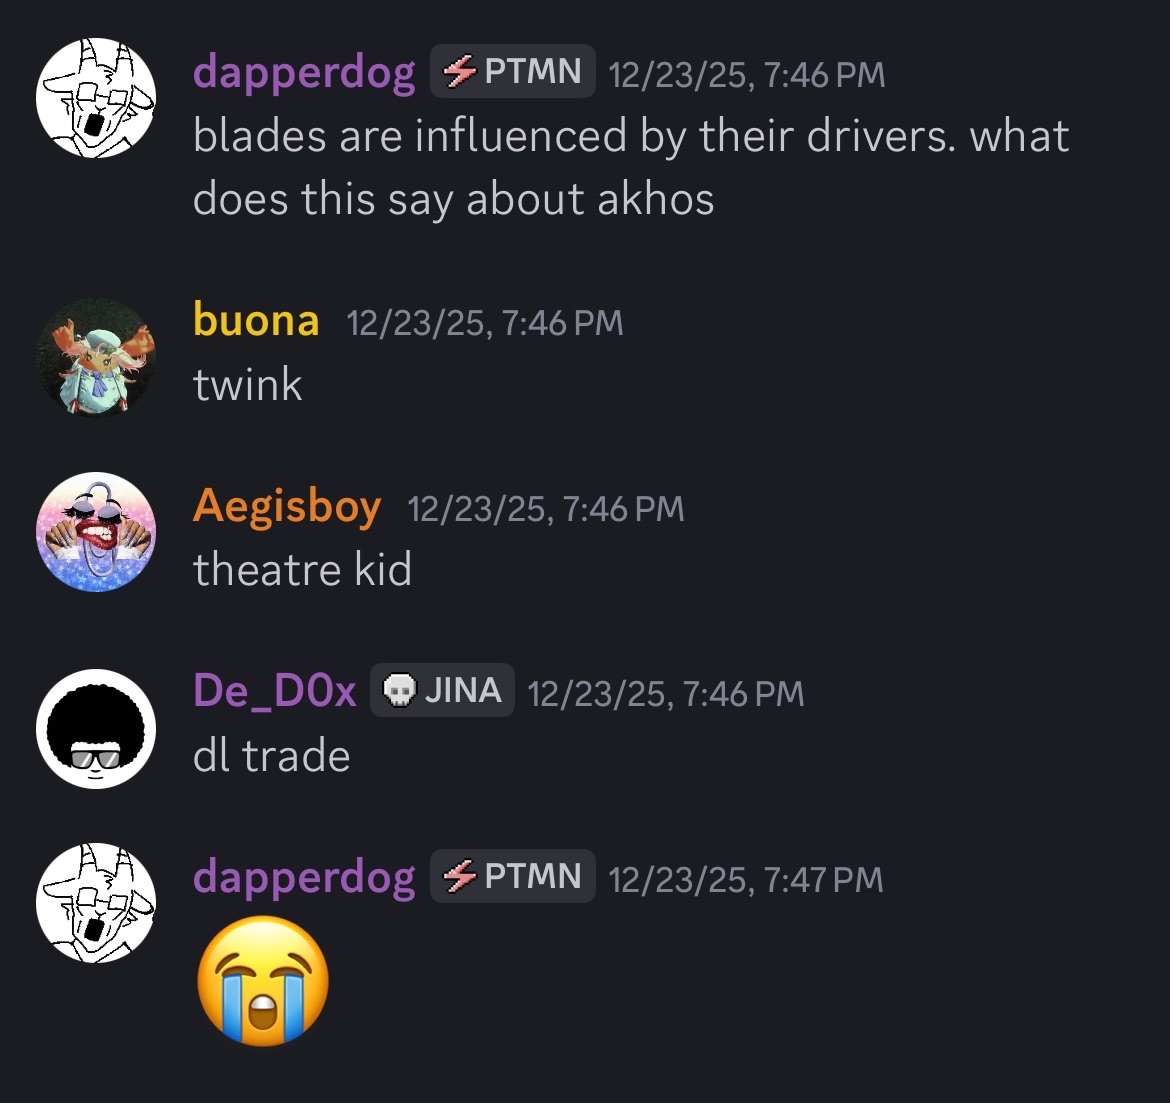
Task: Open dapperdog's avatar beside the crying emoji message
Action: (96, 903)
